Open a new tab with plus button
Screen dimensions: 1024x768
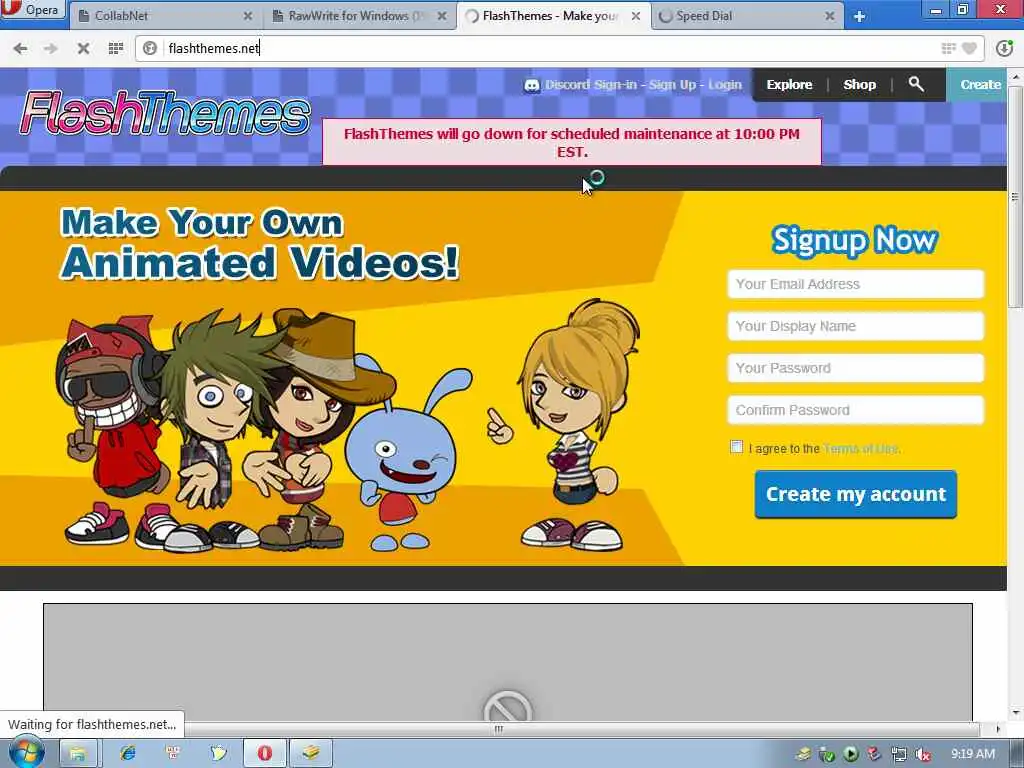pos(859,16)
